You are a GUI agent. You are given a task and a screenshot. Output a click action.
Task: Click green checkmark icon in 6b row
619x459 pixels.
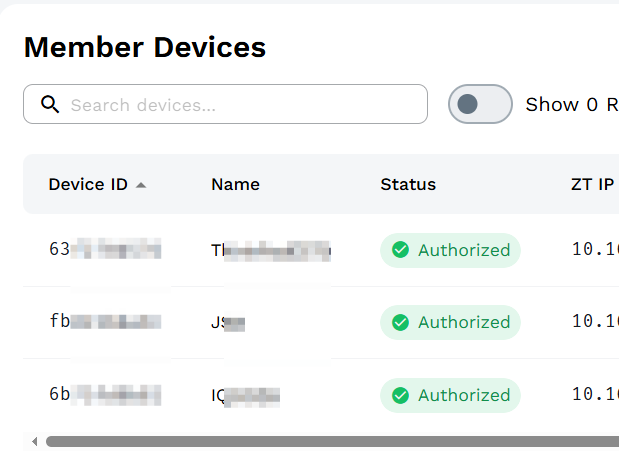(x=400, y=395)
